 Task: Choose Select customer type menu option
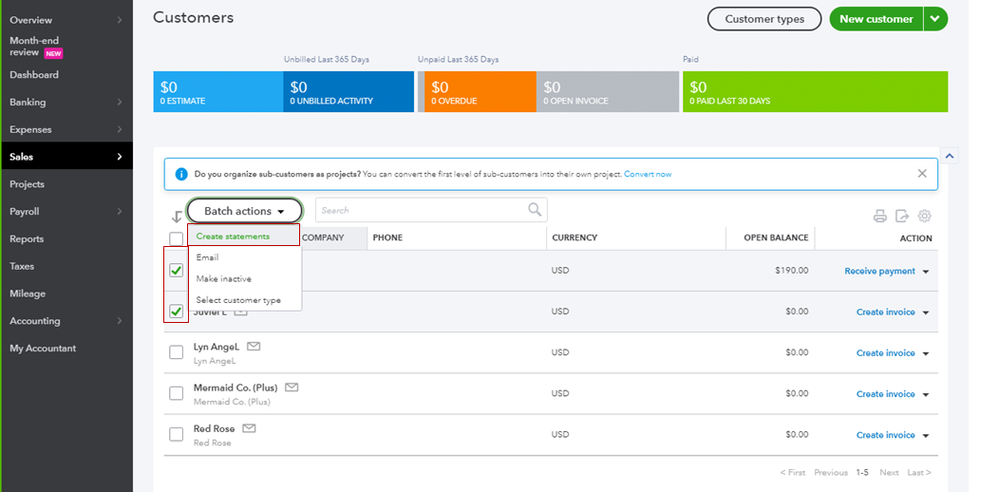[243, 300]
